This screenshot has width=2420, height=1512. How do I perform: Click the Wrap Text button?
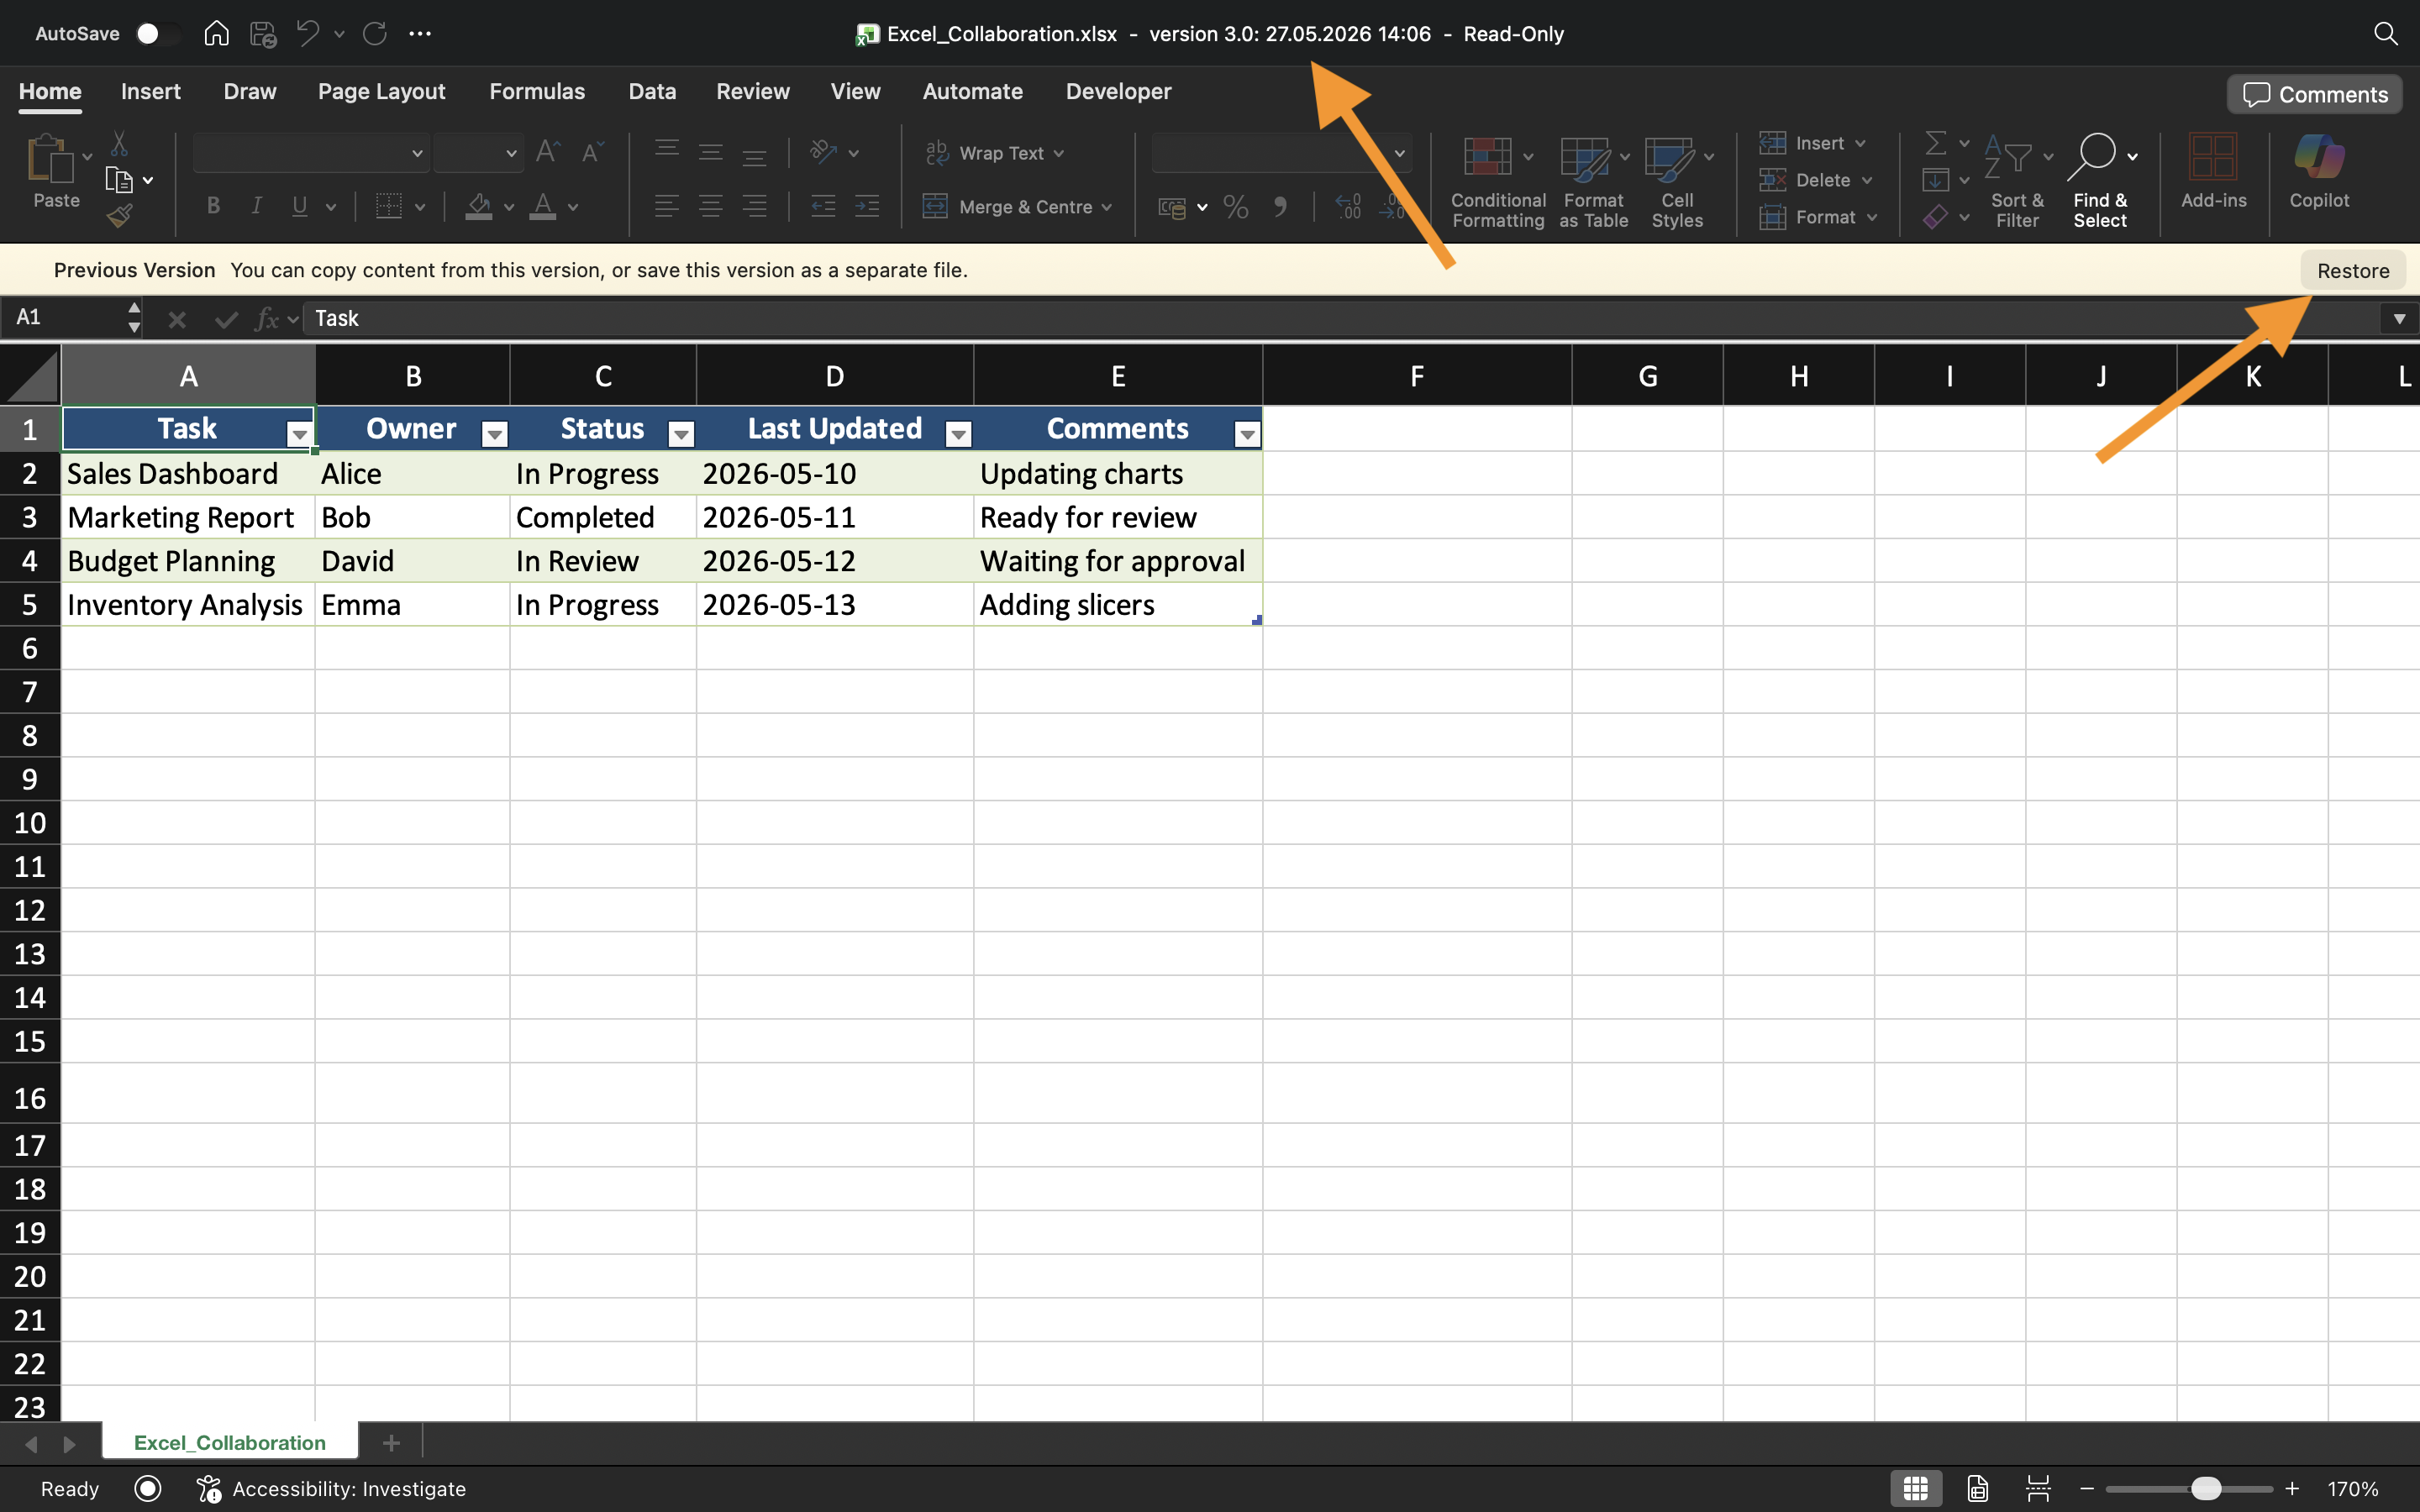994,153
